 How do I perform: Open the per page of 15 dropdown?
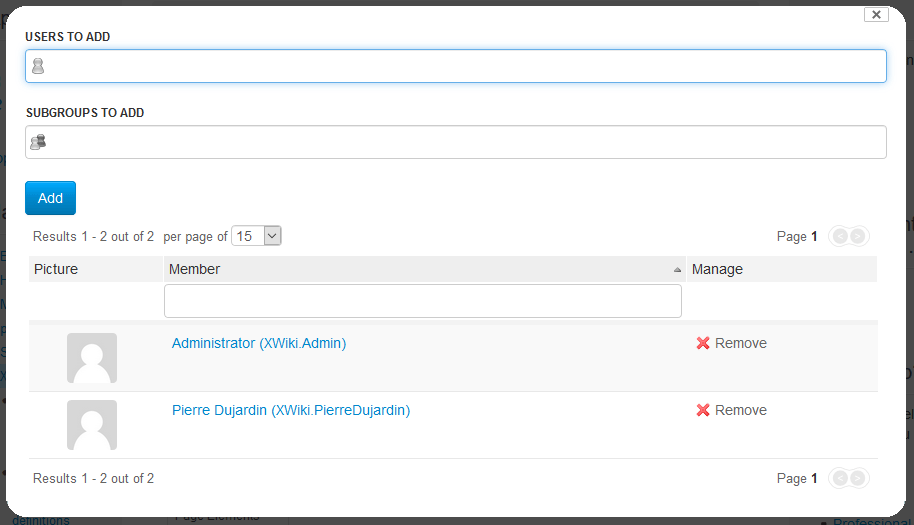(x=256, y=236)
